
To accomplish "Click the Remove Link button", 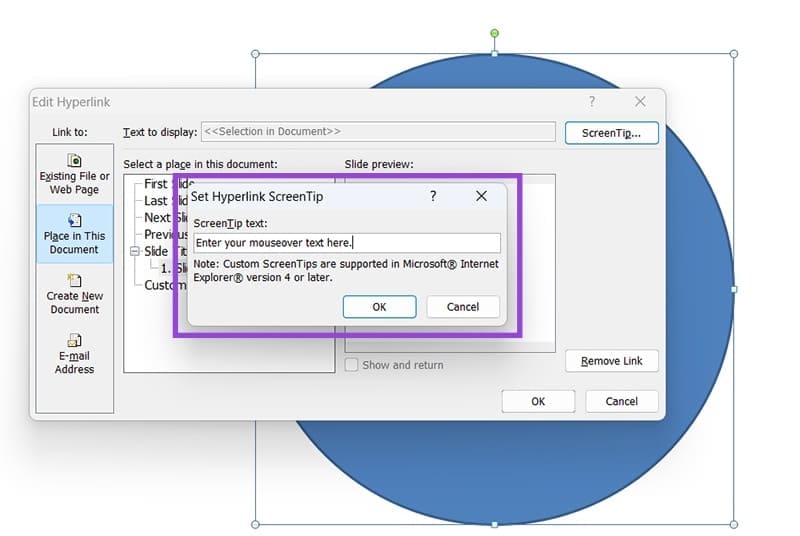I will [x=611, y=361].
